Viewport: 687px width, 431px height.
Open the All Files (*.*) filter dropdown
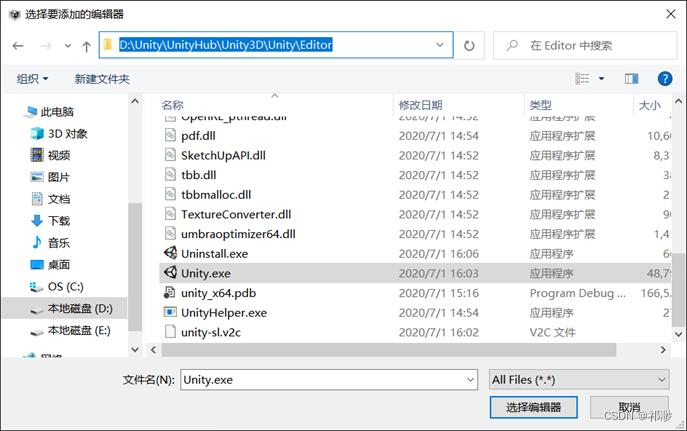[579, 380]
